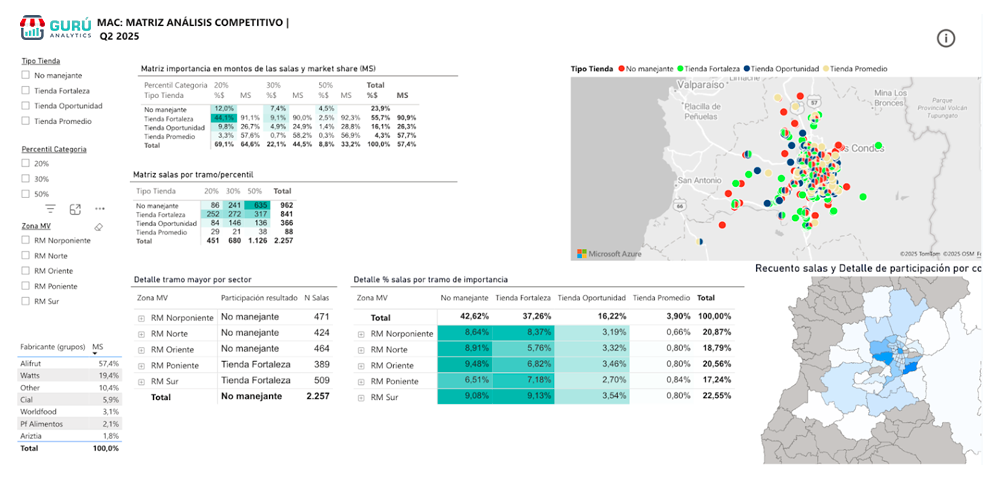Tick the 30% percentil checkbox
Screen dimensions: 997x477
[x=25, y=179]
